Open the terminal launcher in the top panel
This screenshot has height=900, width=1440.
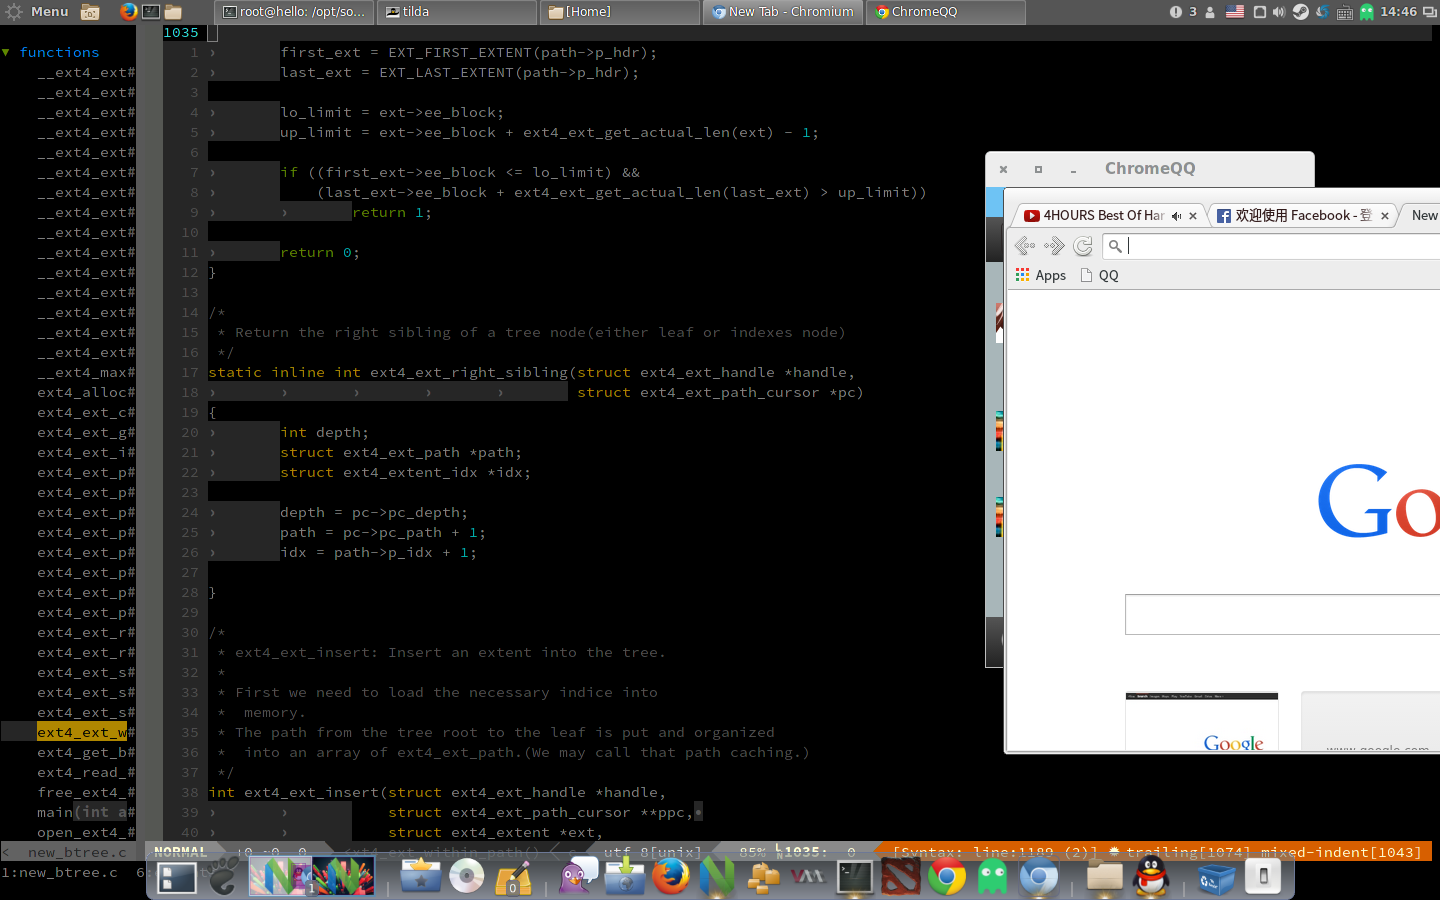click(x=151, y=12)
